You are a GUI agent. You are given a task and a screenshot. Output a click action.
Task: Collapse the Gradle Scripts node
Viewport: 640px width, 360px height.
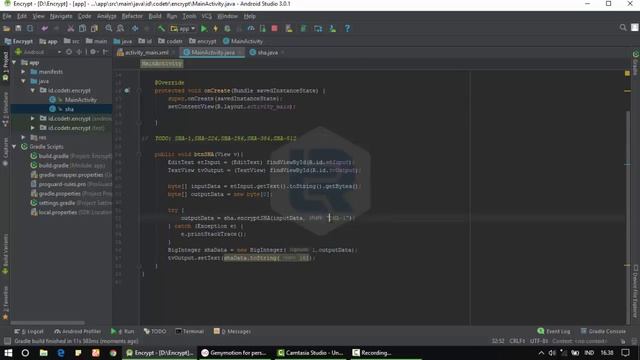point(14,147)
